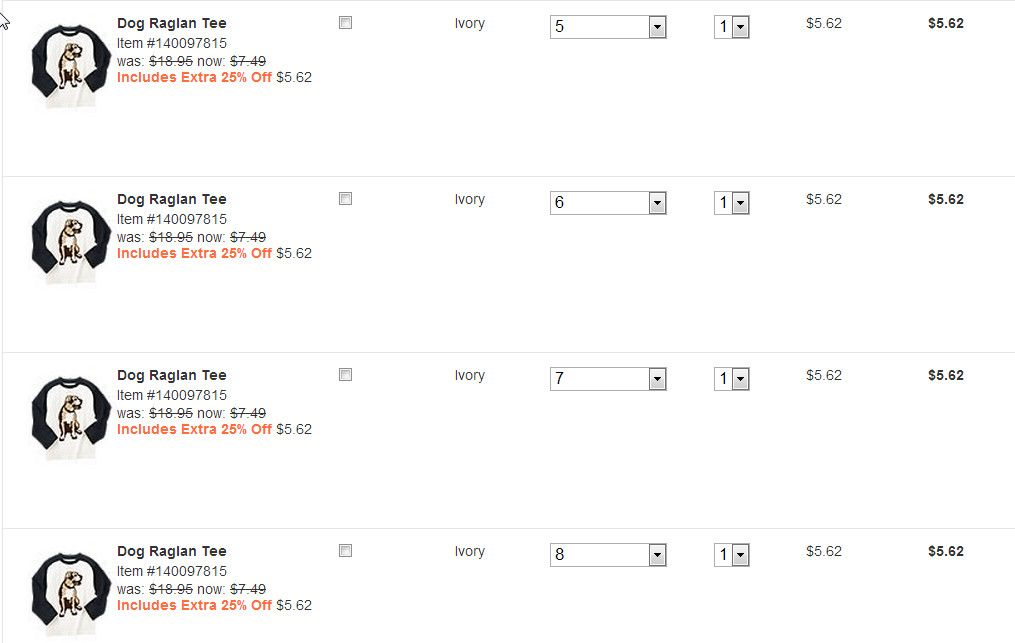
Task: Open the size dropdown showing 7
Action: tap(608, 379)
